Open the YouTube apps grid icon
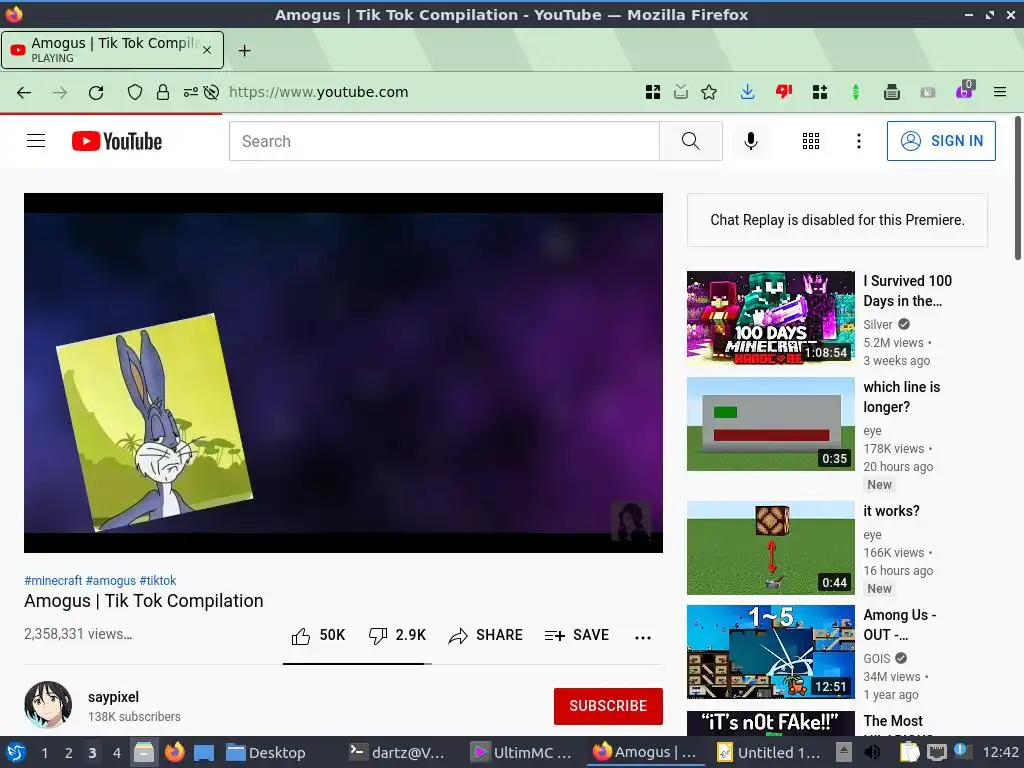This screenshot has width=1024, height=768. point(810,141)
